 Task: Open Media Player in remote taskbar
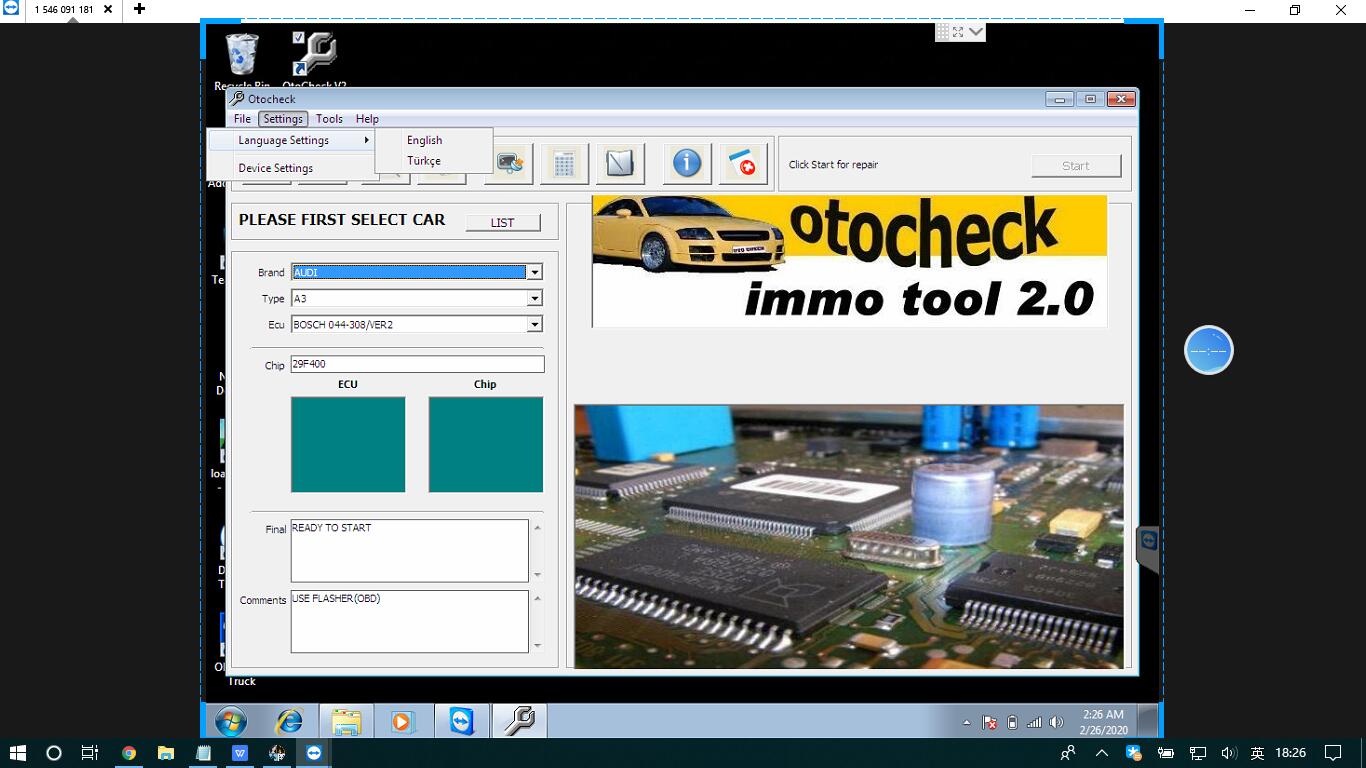(402, 721)
